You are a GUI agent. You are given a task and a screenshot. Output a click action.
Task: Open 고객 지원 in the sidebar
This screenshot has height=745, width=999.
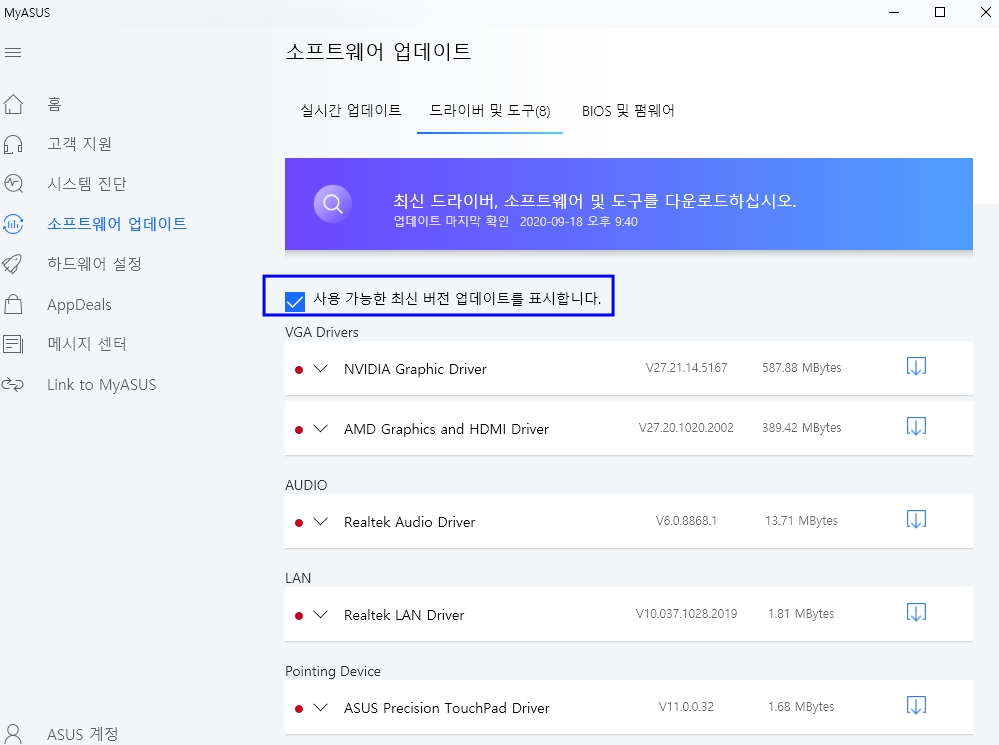80,144
